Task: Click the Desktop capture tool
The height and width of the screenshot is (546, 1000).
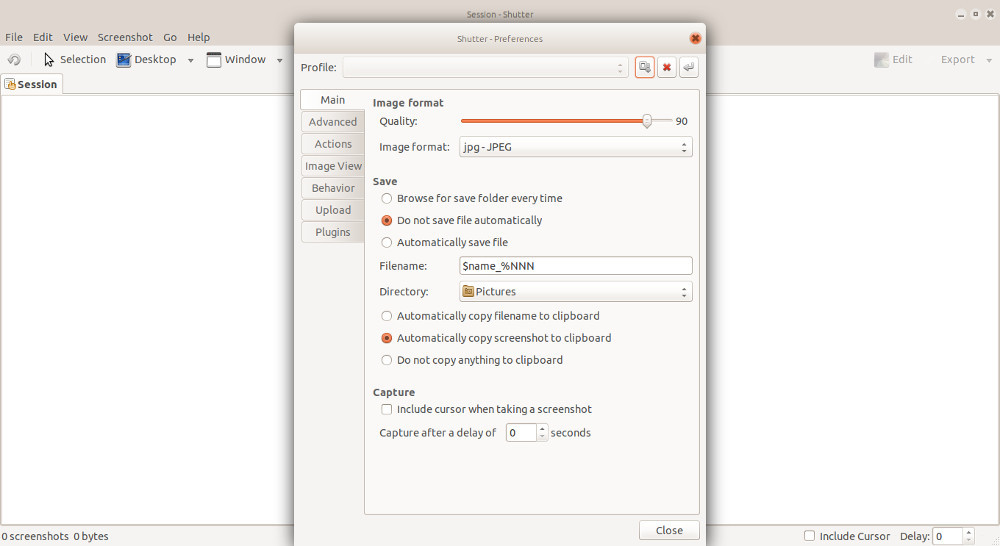Action: coord(147,59)
